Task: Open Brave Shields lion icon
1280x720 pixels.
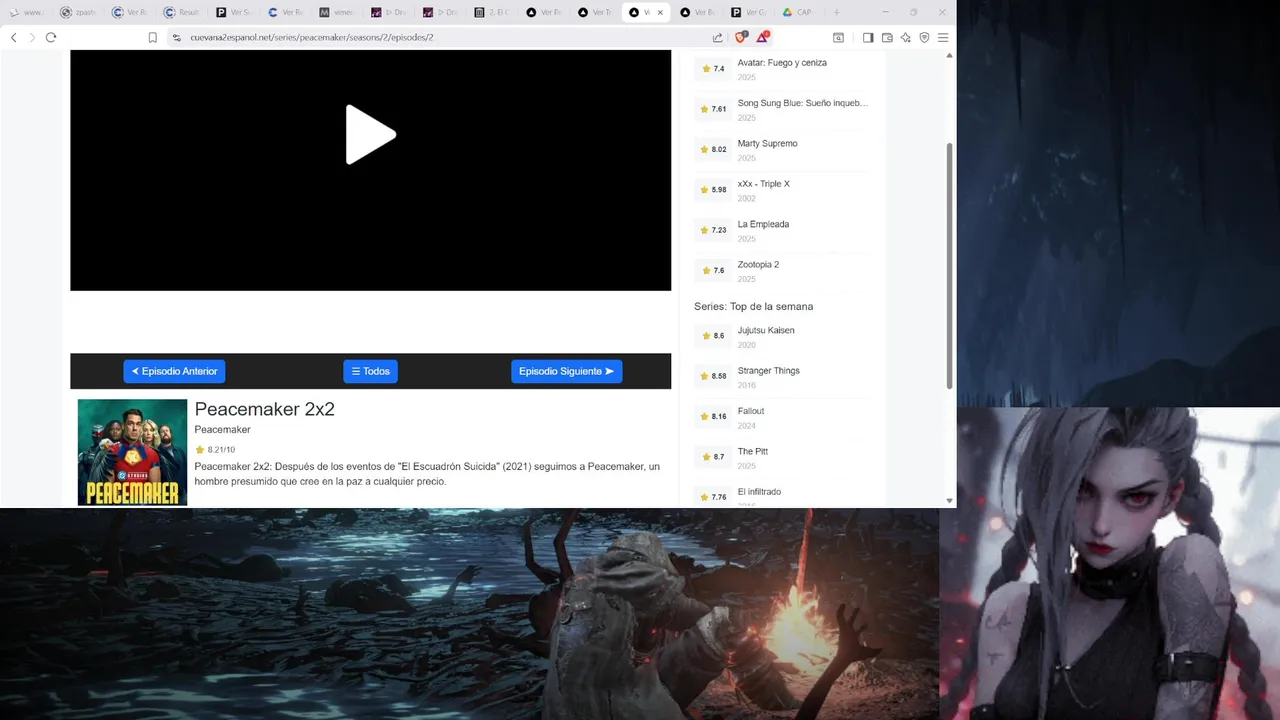Action: coord(741,37)
